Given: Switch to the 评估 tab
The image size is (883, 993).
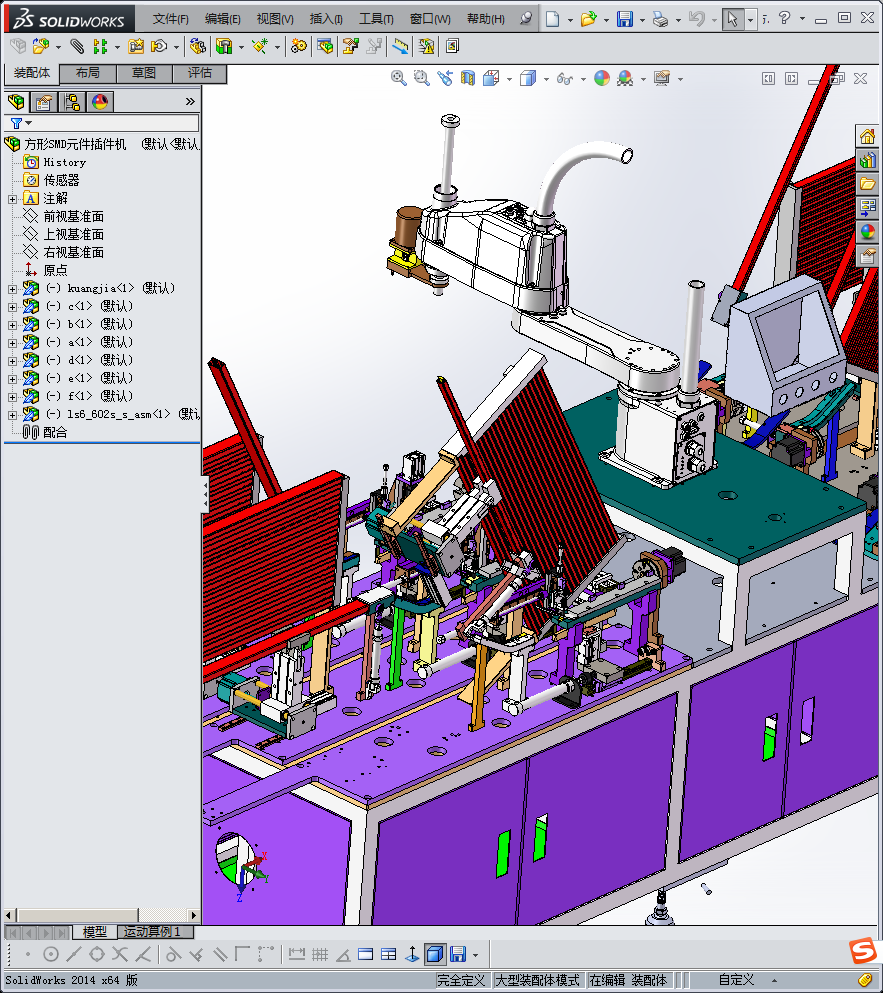Looking at the screenshot, I should pyautogui.click(x=200, y=73).
